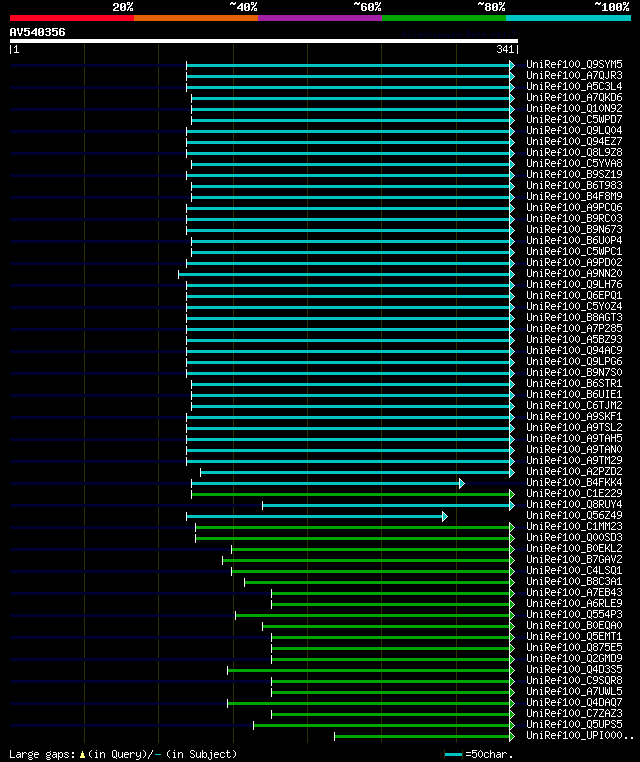640x762 pixels.
Task: Open the UniRef100_C1MM23 entry
Action: (574, 526)
